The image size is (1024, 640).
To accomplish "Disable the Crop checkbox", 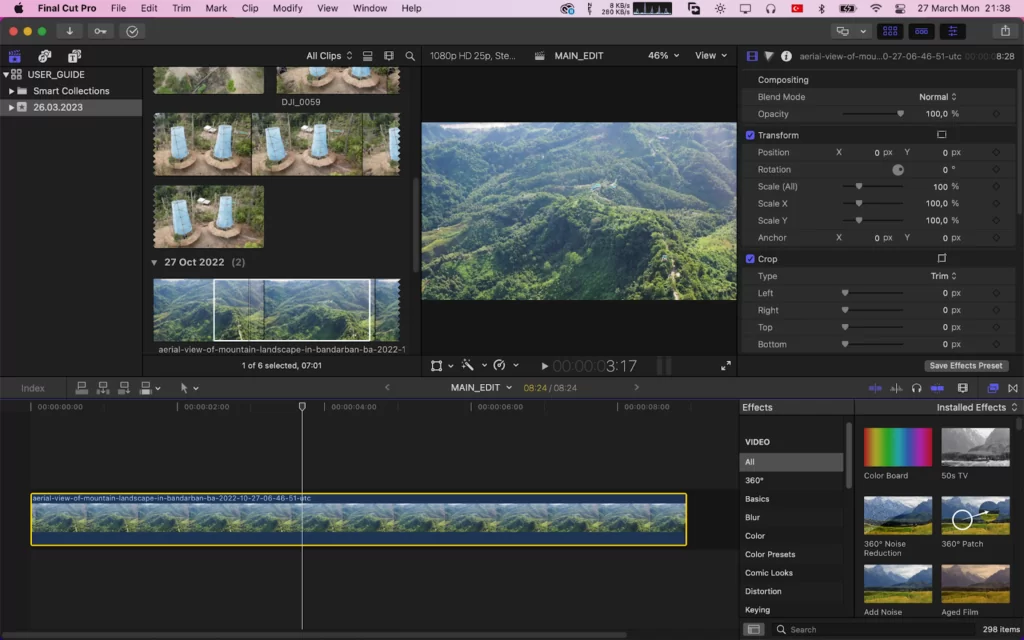I will [750, 259].
